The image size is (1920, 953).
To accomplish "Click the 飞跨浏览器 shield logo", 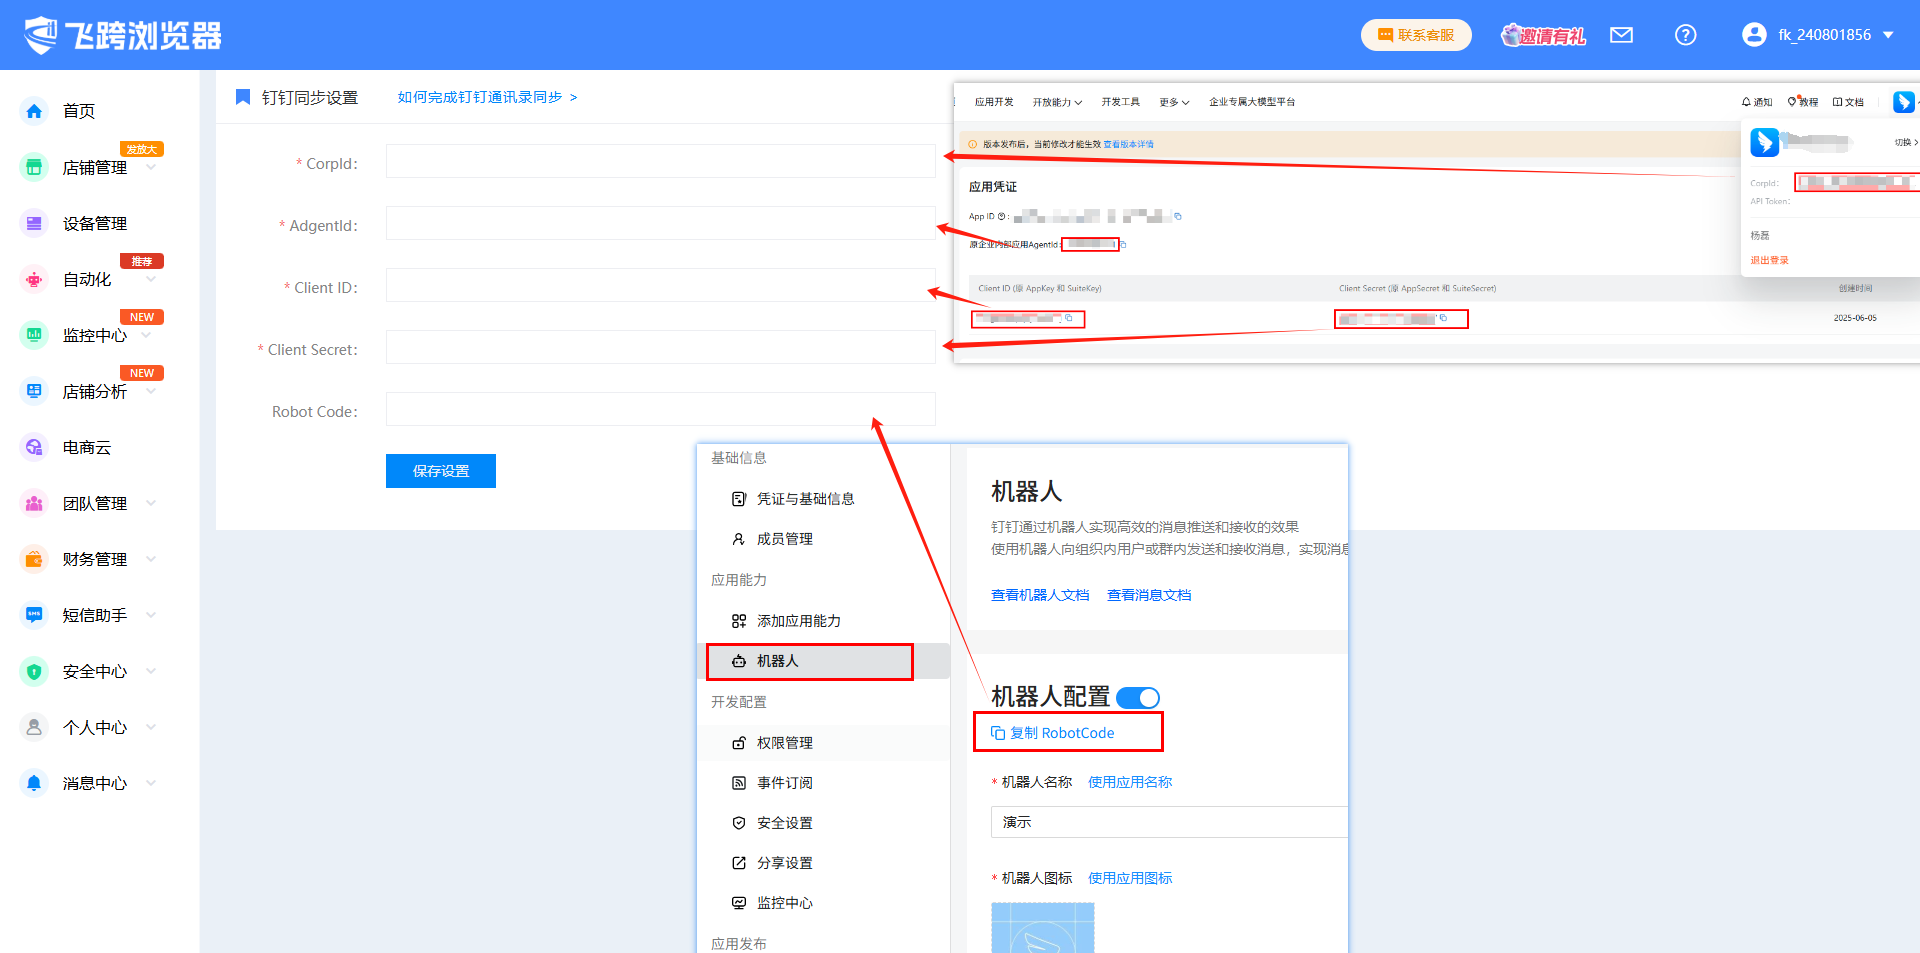I will (42, 35).
